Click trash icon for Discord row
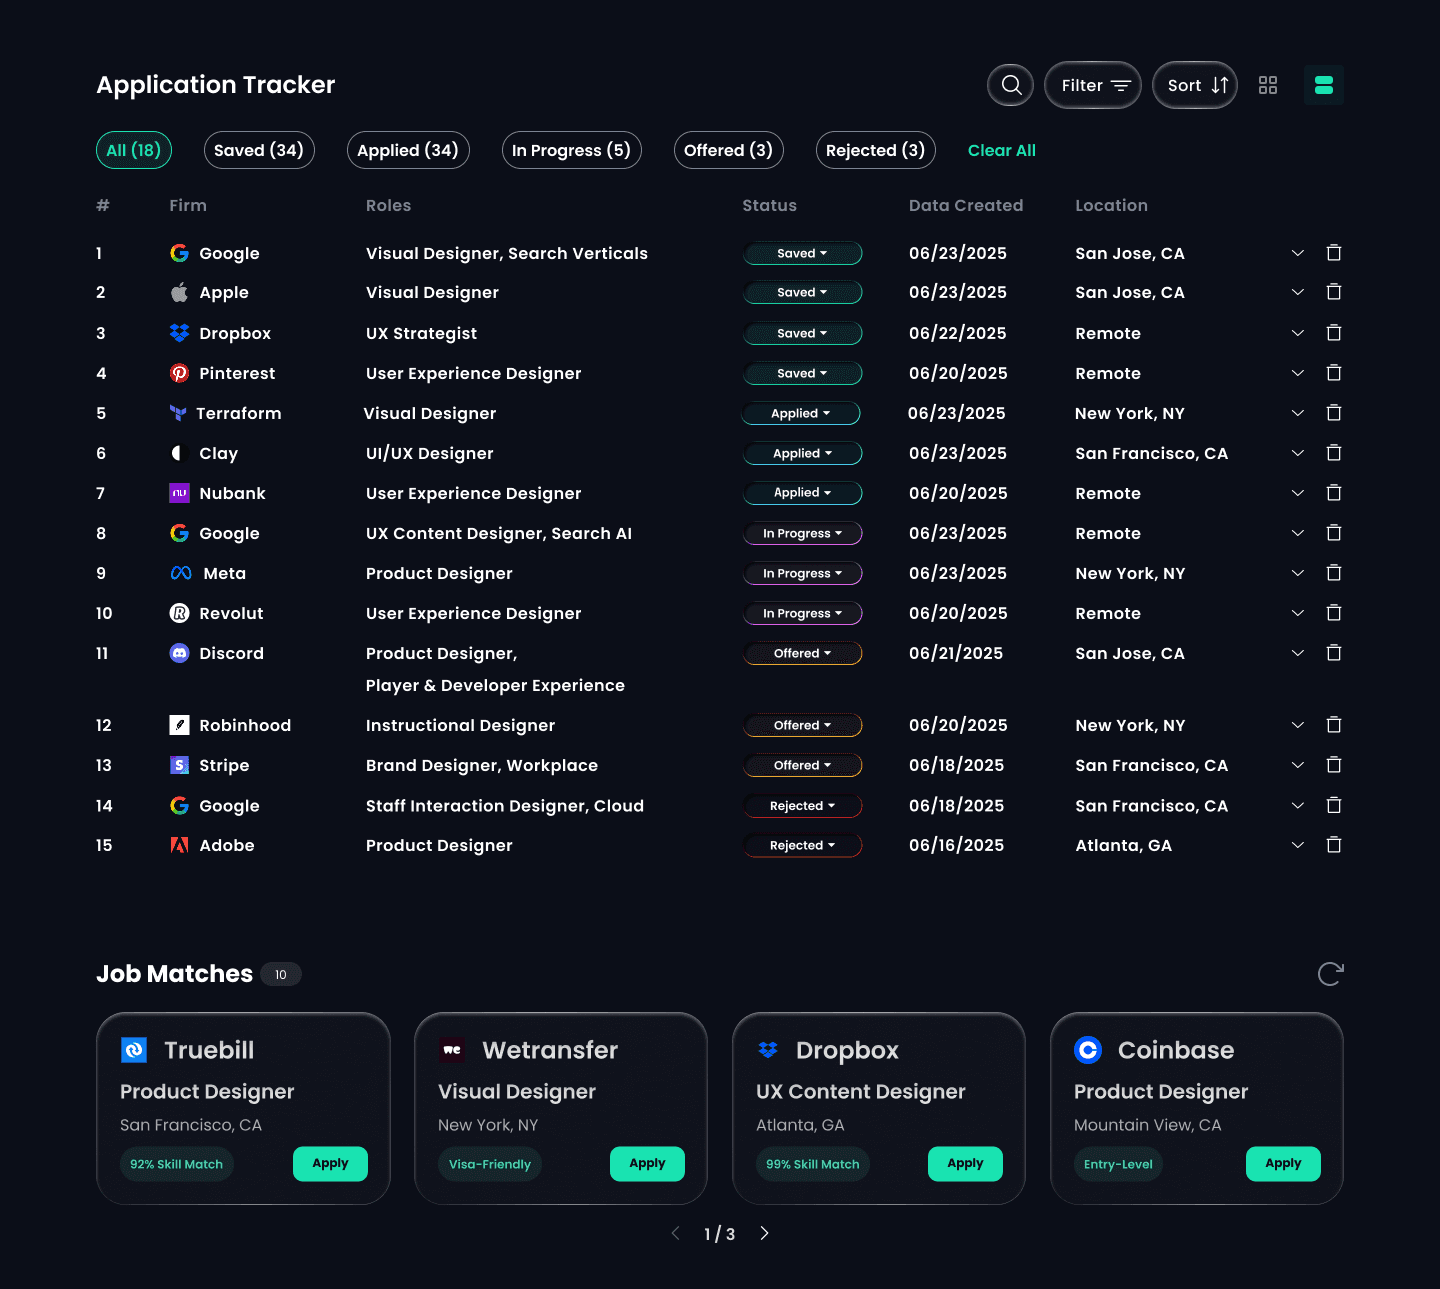 [1333, 653]
